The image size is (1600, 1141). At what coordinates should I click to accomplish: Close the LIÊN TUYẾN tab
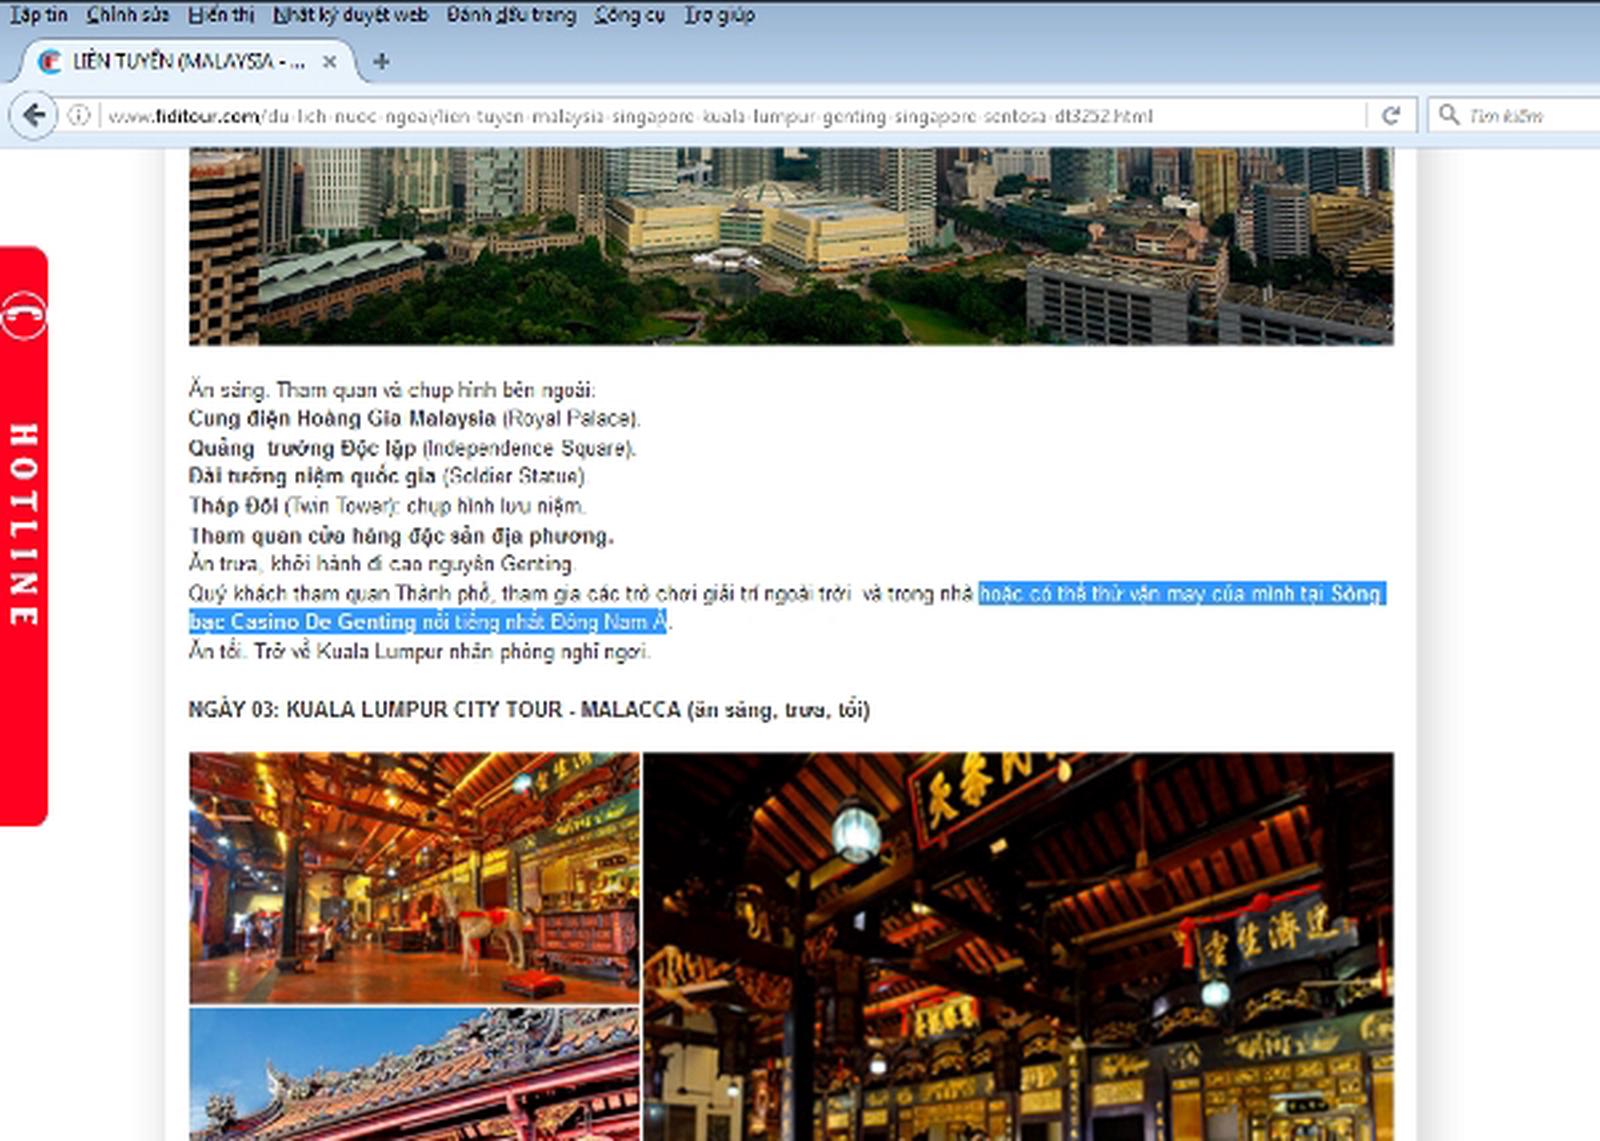pos(329,62)
